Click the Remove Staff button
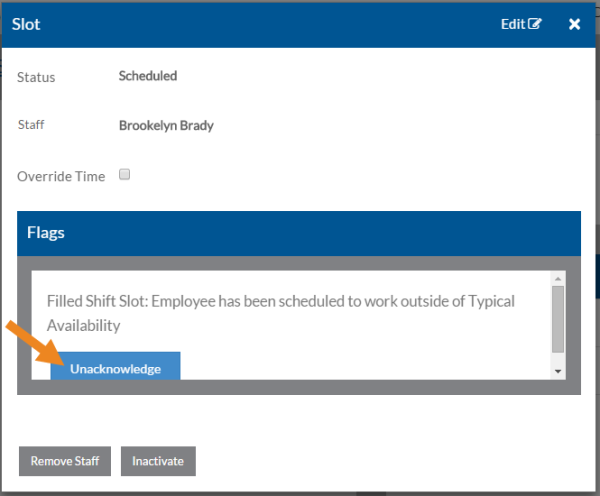Screen dimensions: 600x496 (65, 461)
